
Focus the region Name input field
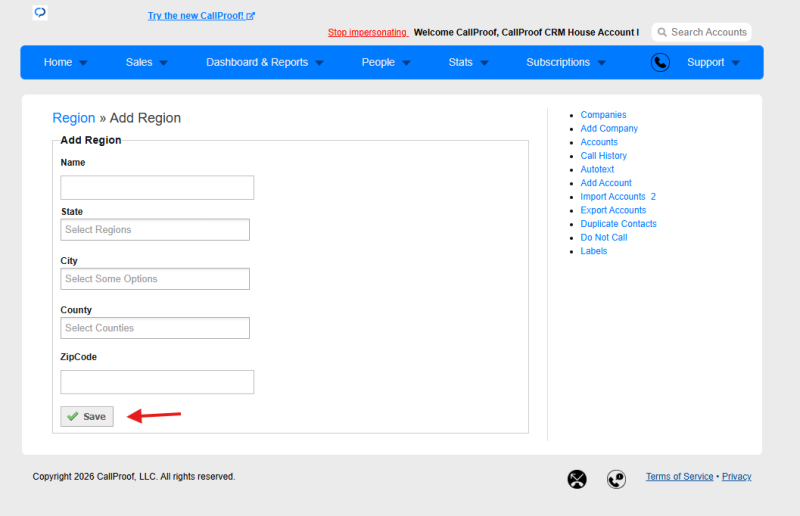tap(157, 187)
